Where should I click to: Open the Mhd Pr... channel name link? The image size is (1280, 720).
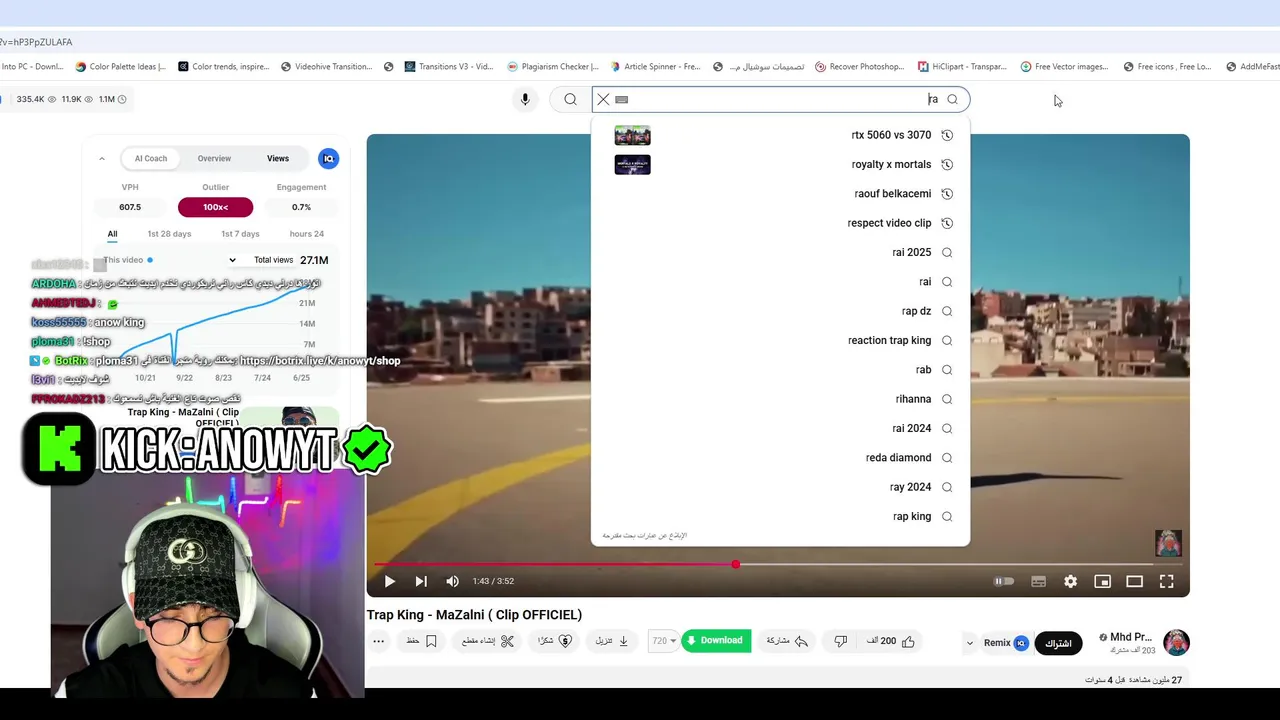pyautogui.click(x=1130, y=637)
